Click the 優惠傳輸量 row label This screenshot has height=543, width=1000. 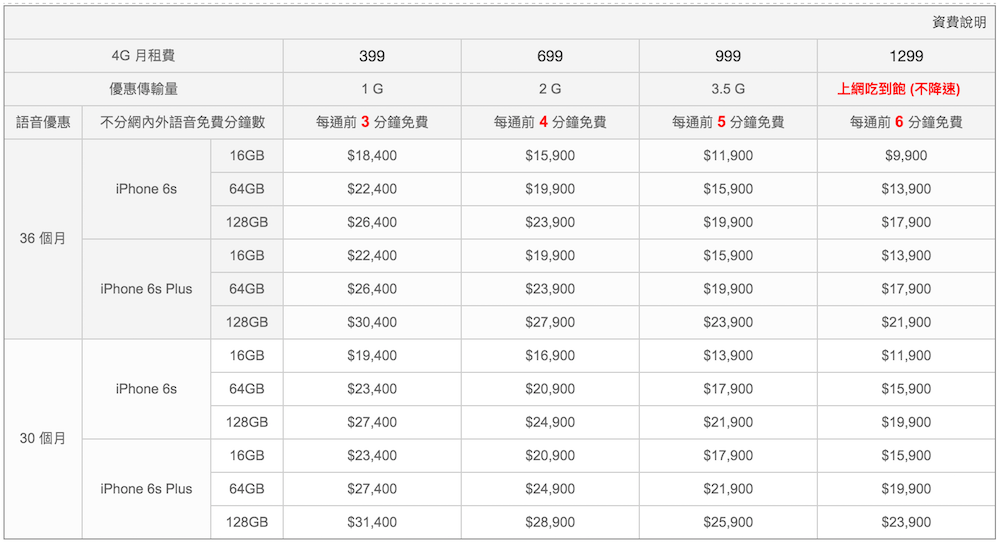pyautogui.click(x=144, y=89)
